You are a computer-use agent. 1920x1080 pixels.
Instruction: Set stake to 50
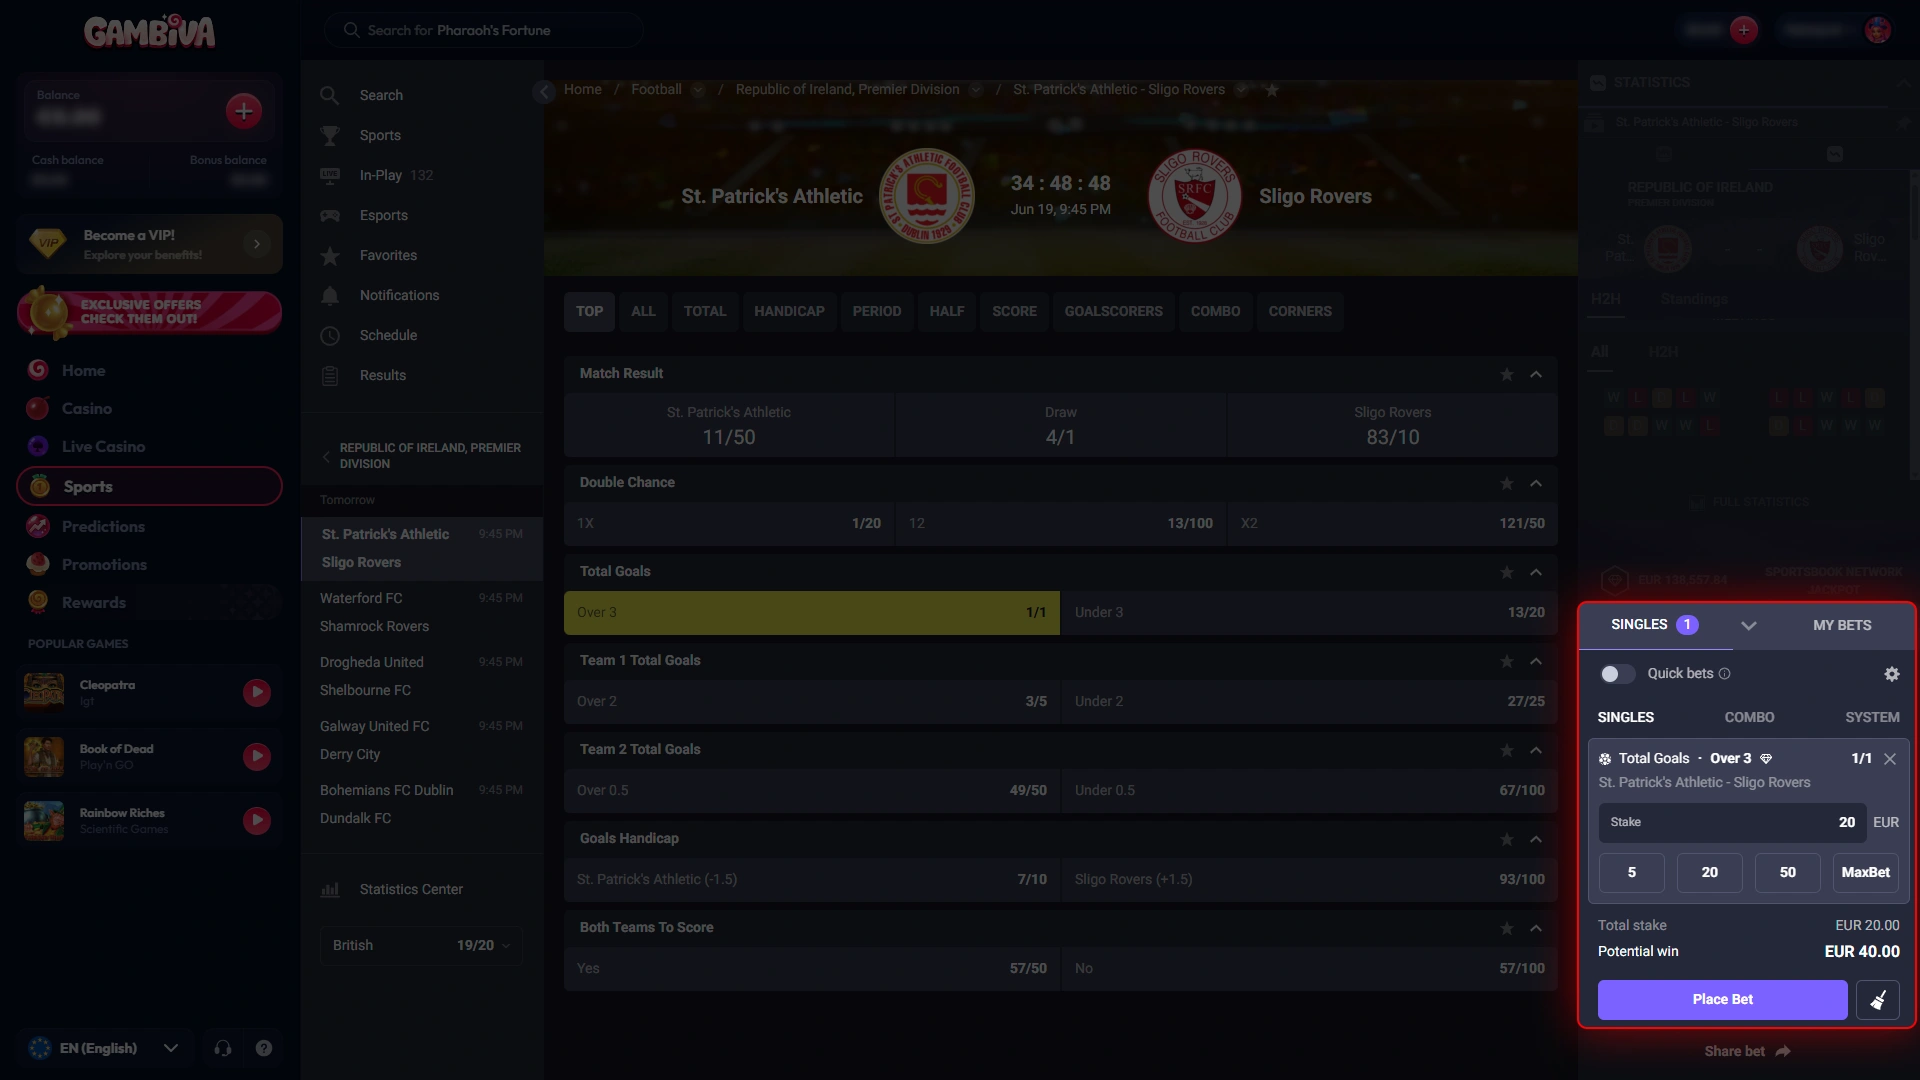(1787, 873)
